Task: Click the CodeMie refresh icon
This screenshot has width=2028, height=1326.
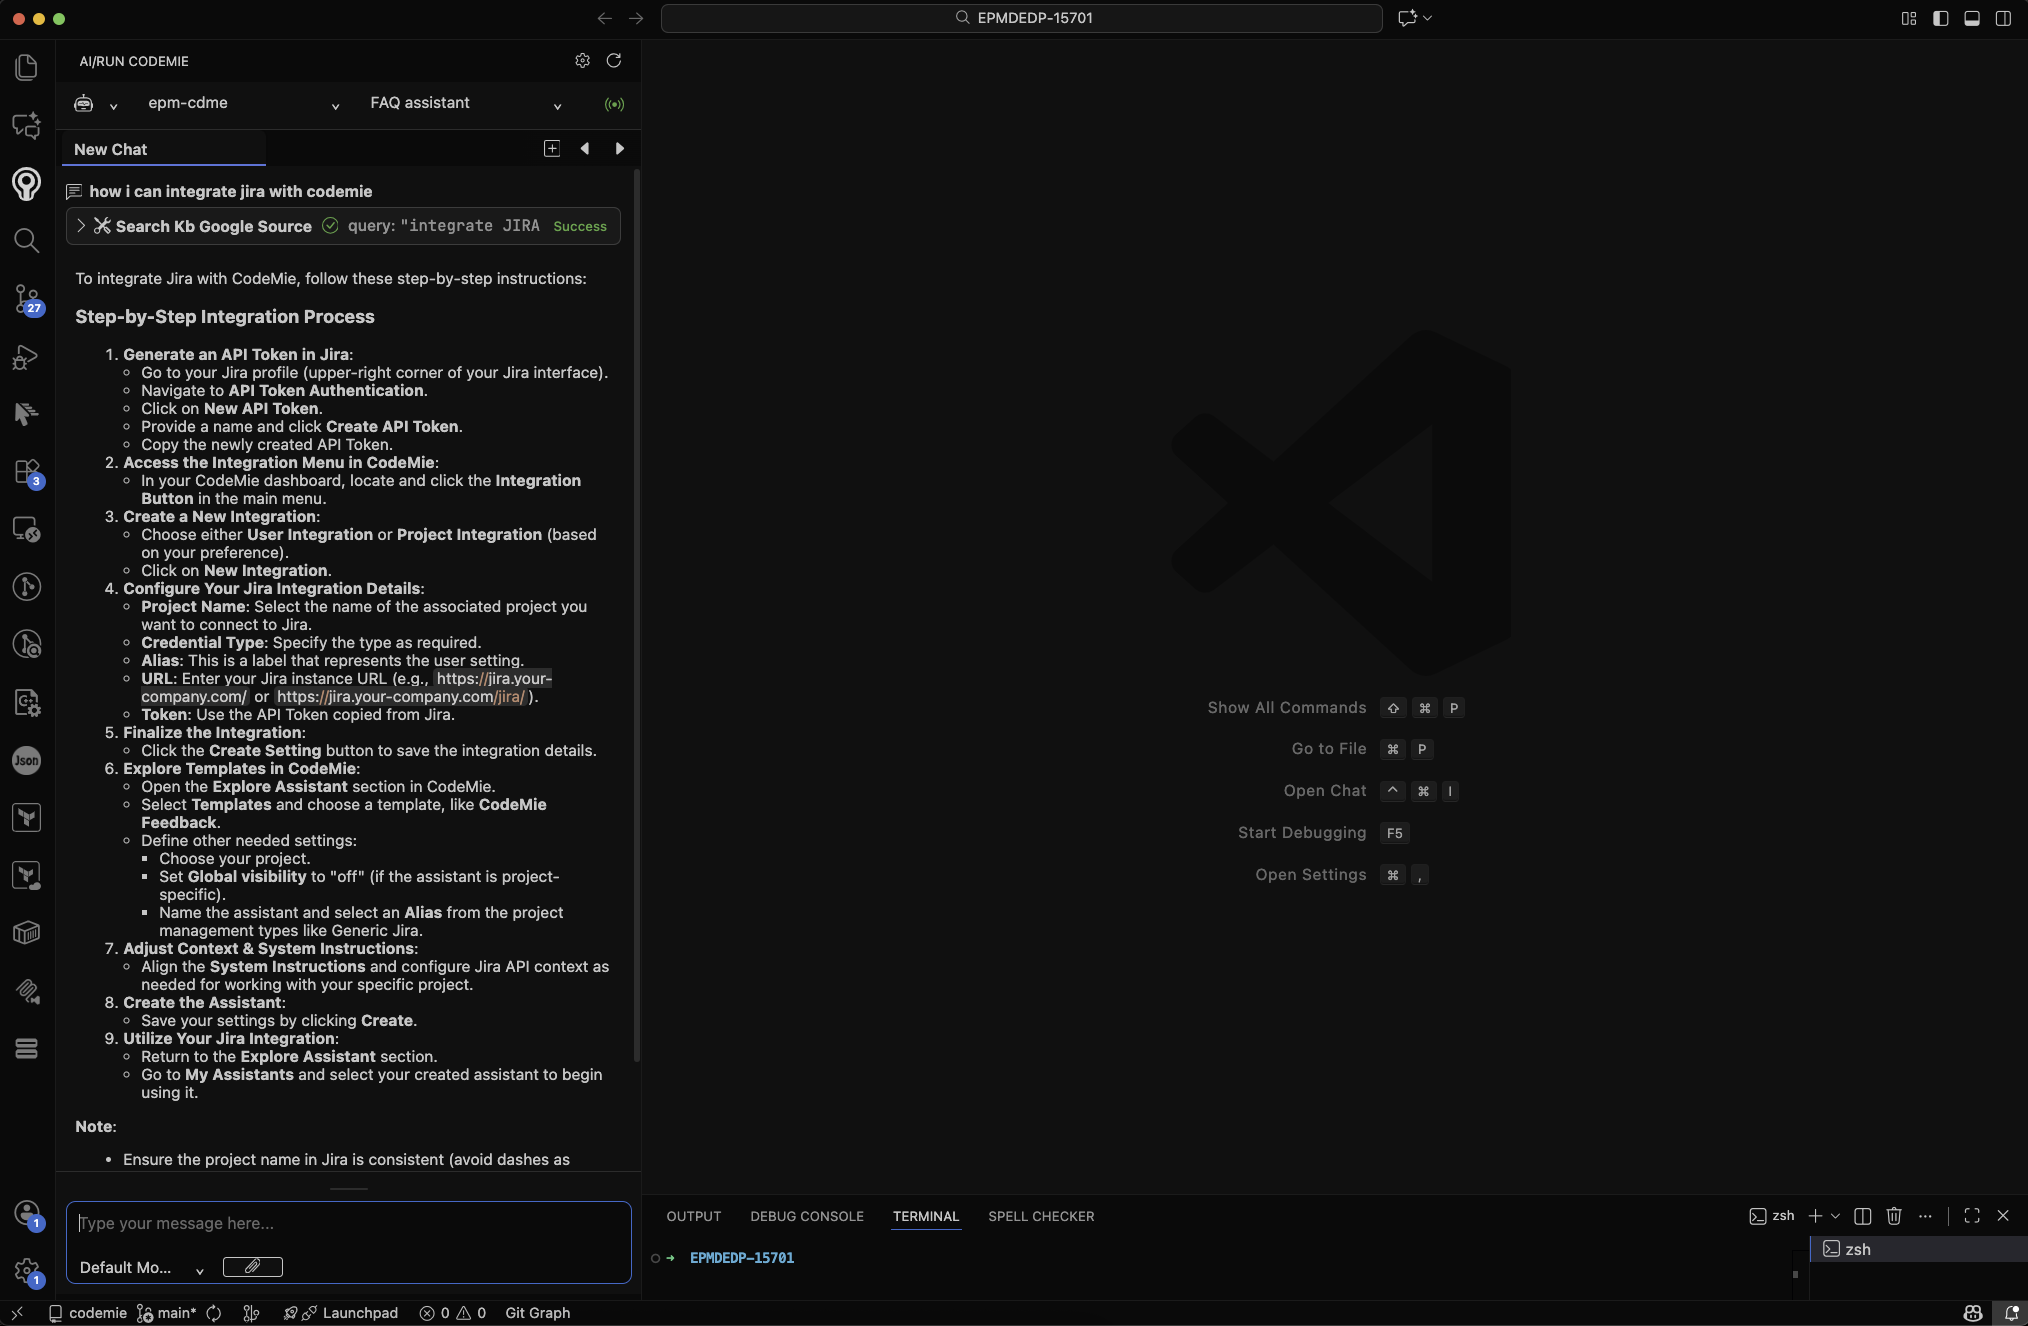Action: tap(614, 61)
